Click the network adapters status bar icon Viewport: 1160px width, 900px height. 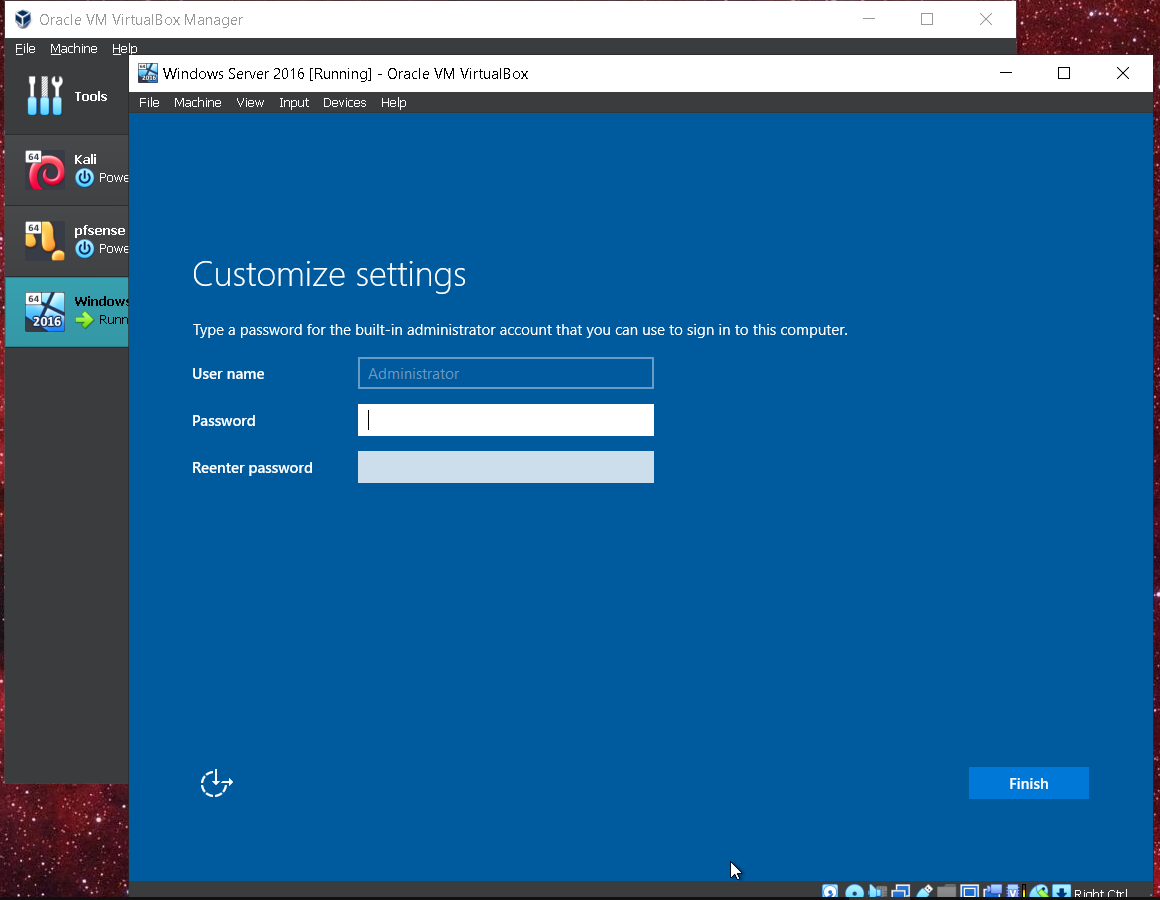(900, 890)
